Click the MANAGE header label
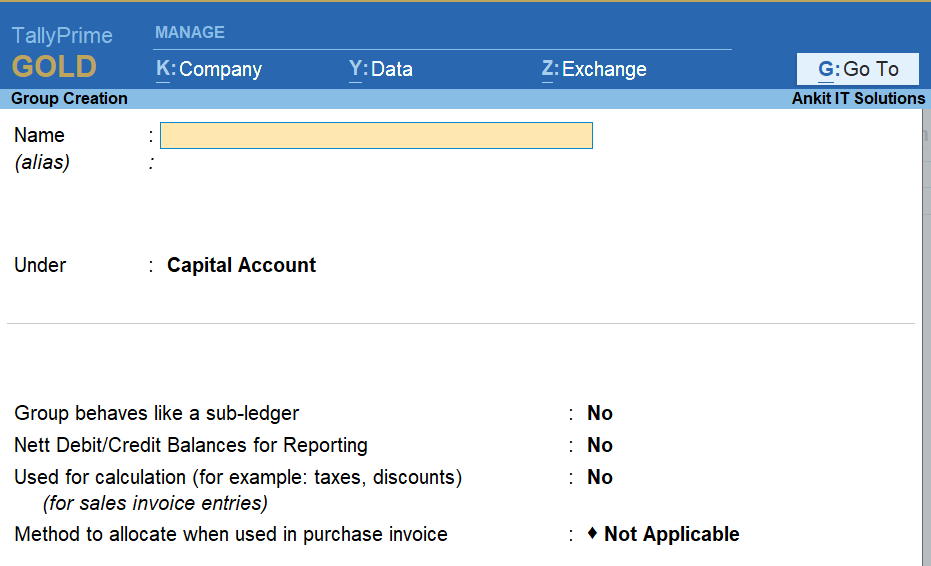The height and width of the screenshot is (566, 931). [x=190, y=32]
